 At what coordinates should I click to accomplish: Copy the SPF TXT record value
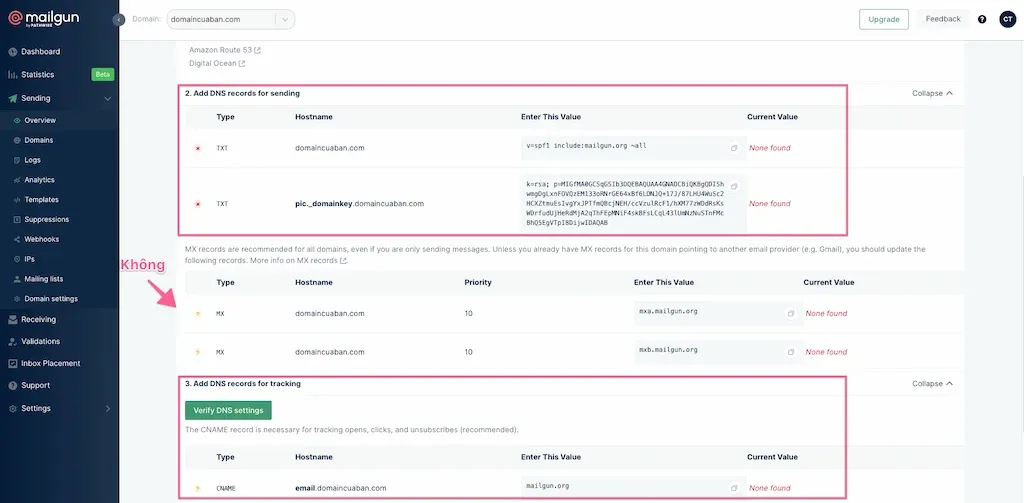coord(734,148)
